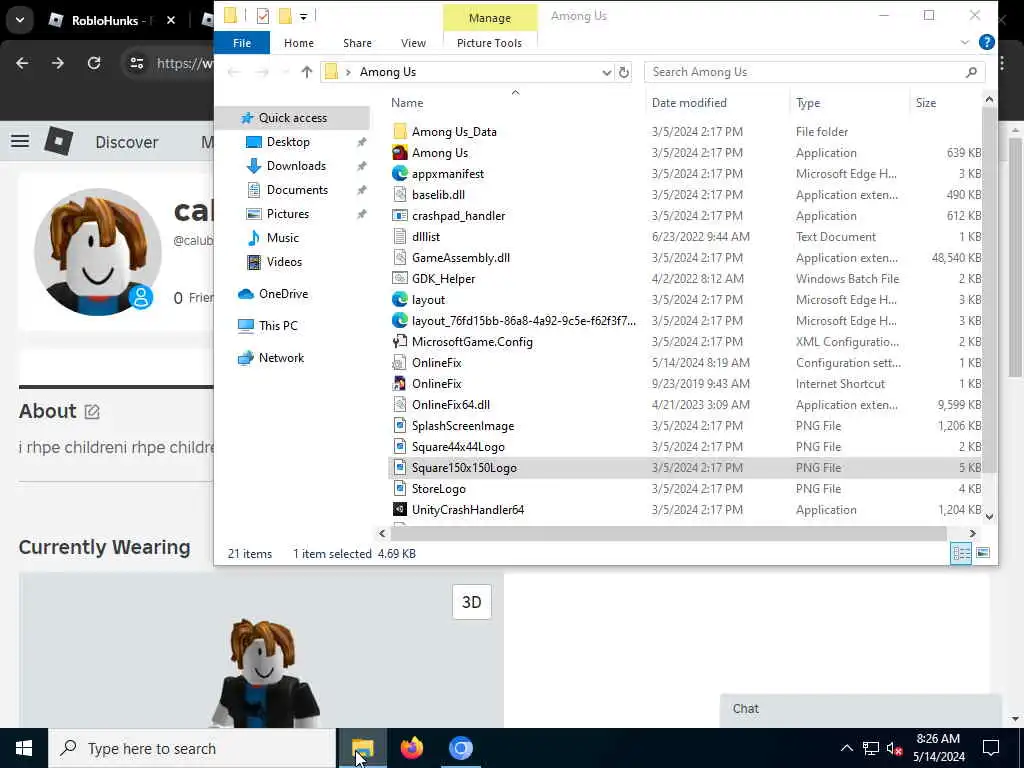Image resolution: width=1024 pixels, height=768 pixels.
Task: Go up one folder level
Action: (x=306, y=72)
